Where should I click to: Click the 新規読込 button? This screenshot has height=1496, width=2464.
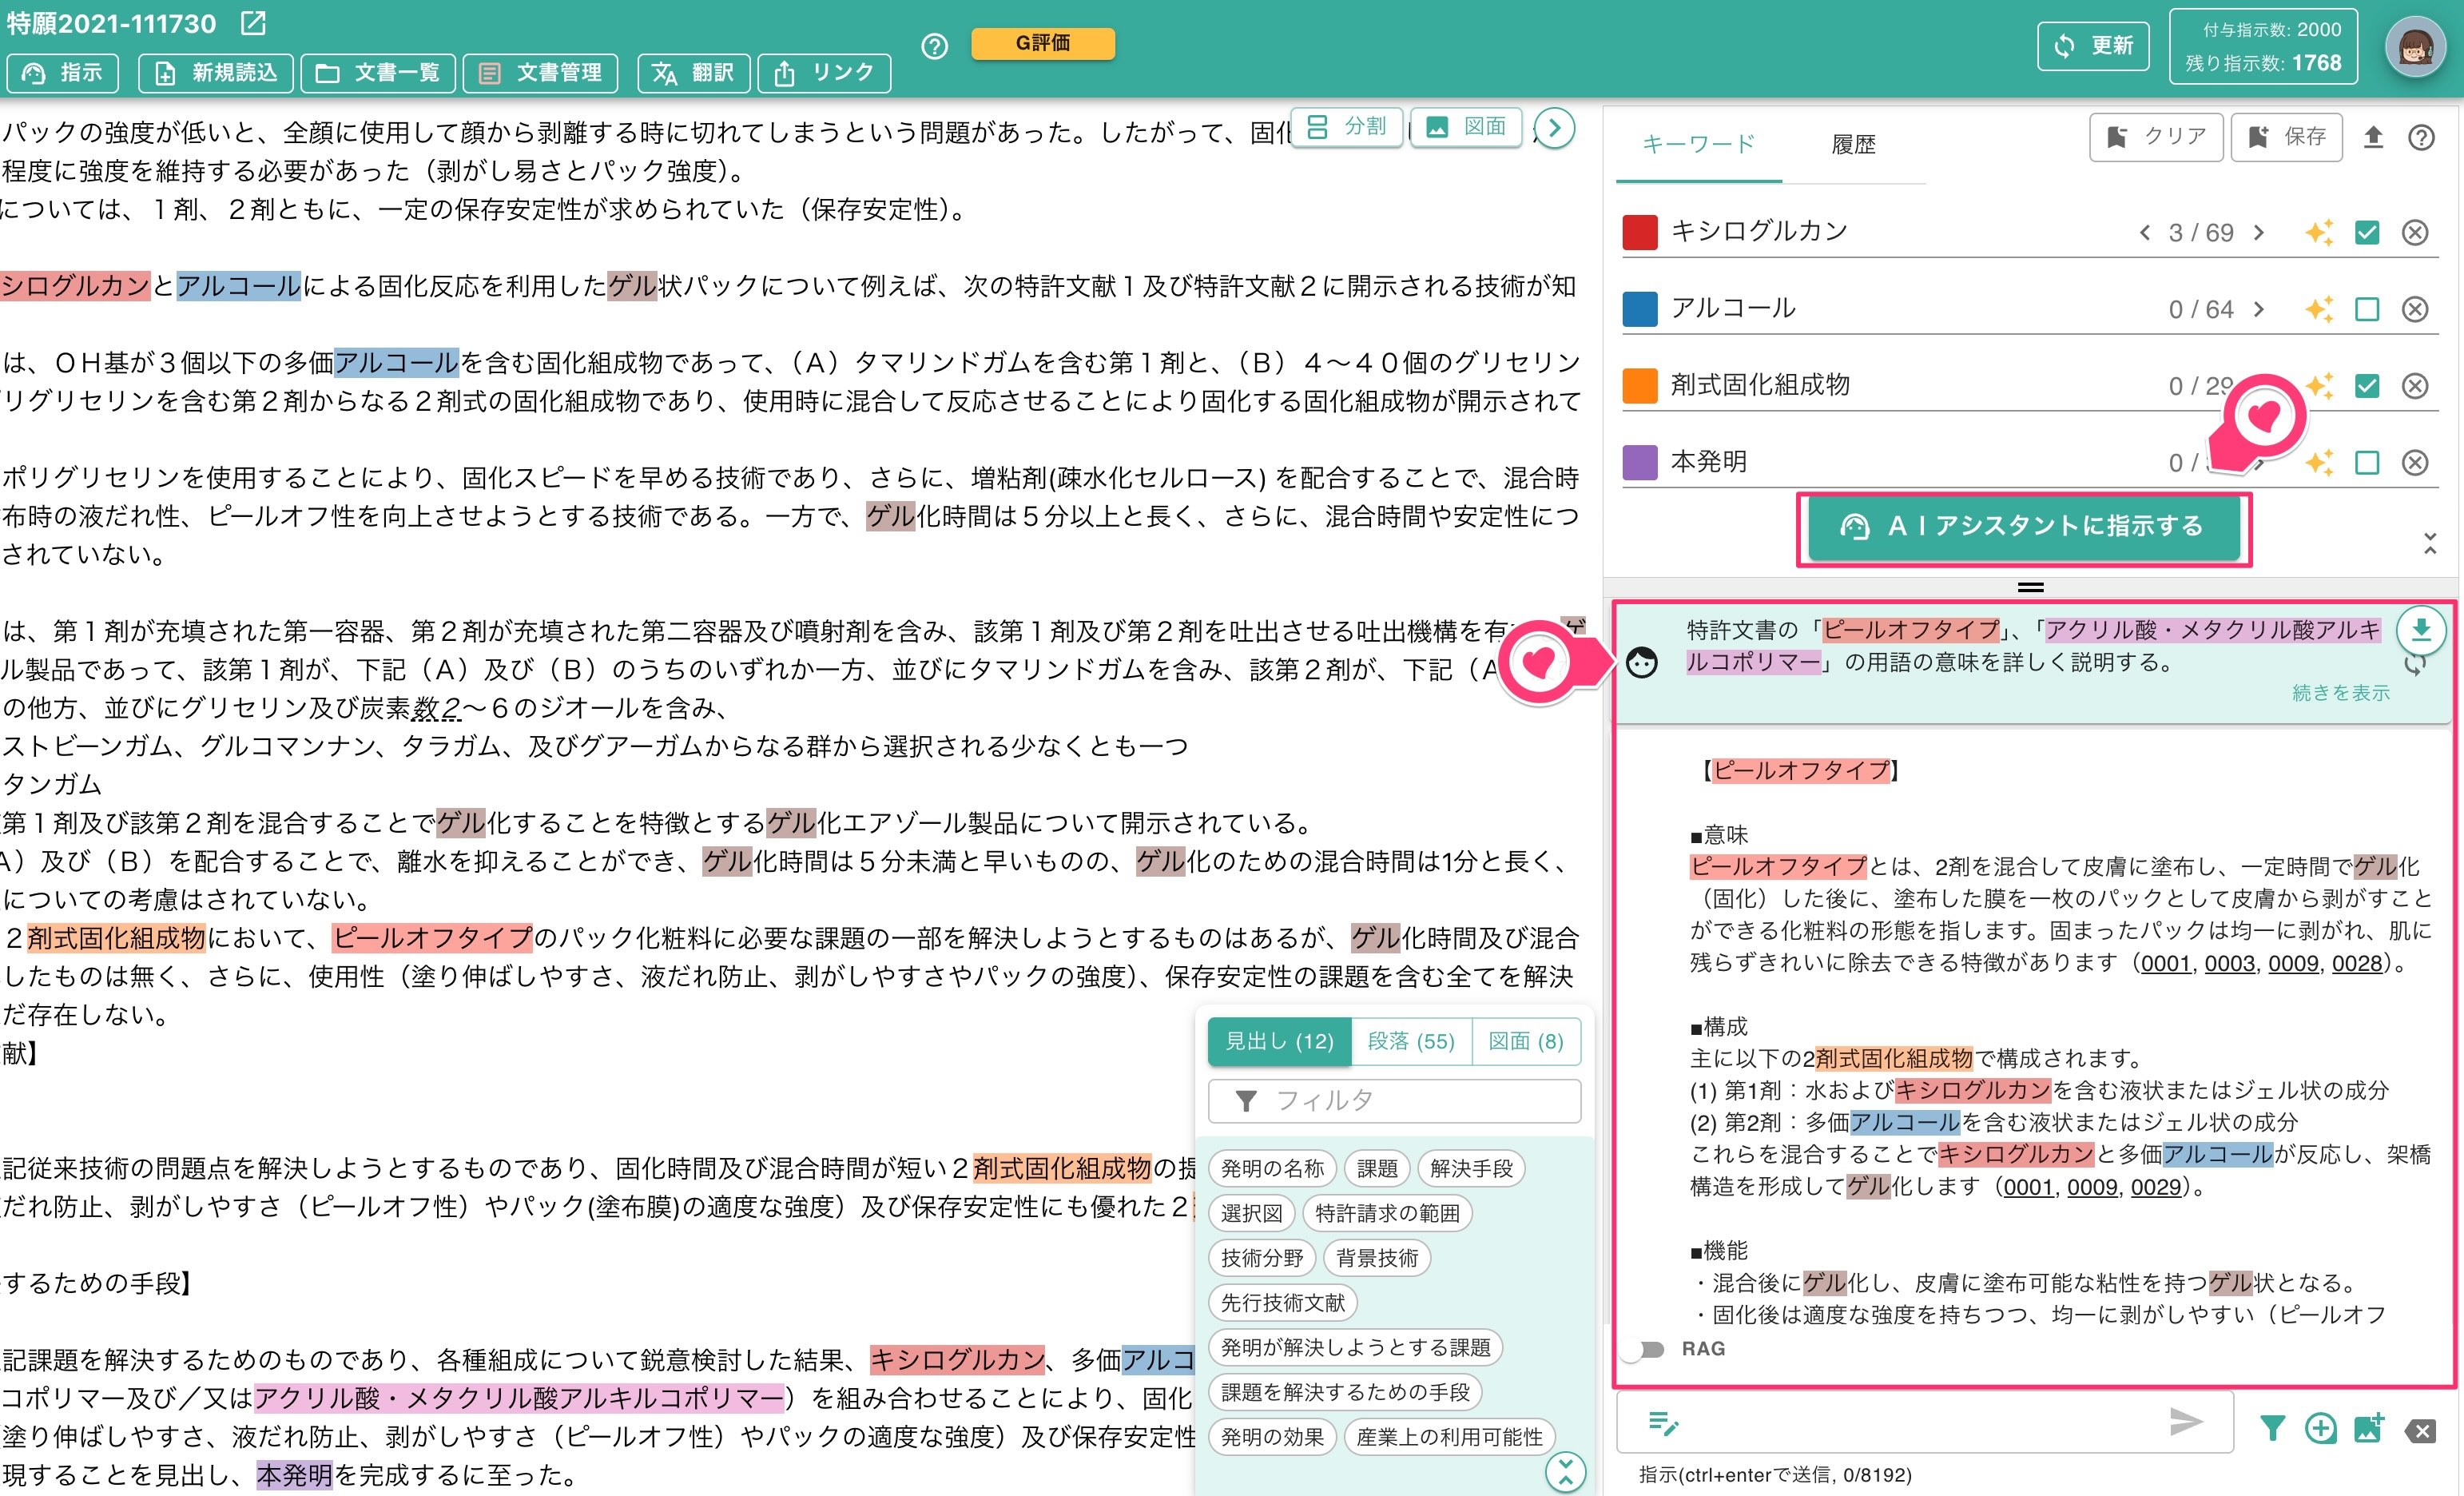[x=216, y=73]
